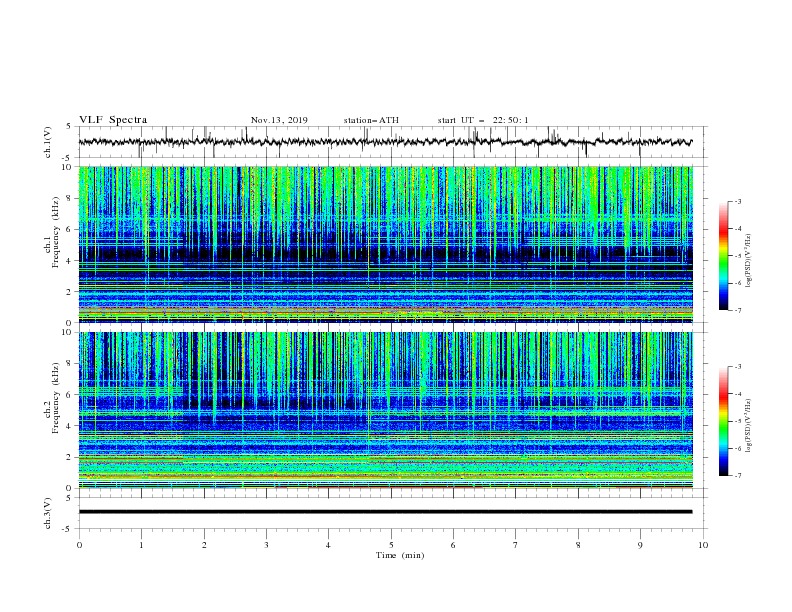
Task: Click the "6" frequency tick of ch.2
Action: (x=69, y=395)
